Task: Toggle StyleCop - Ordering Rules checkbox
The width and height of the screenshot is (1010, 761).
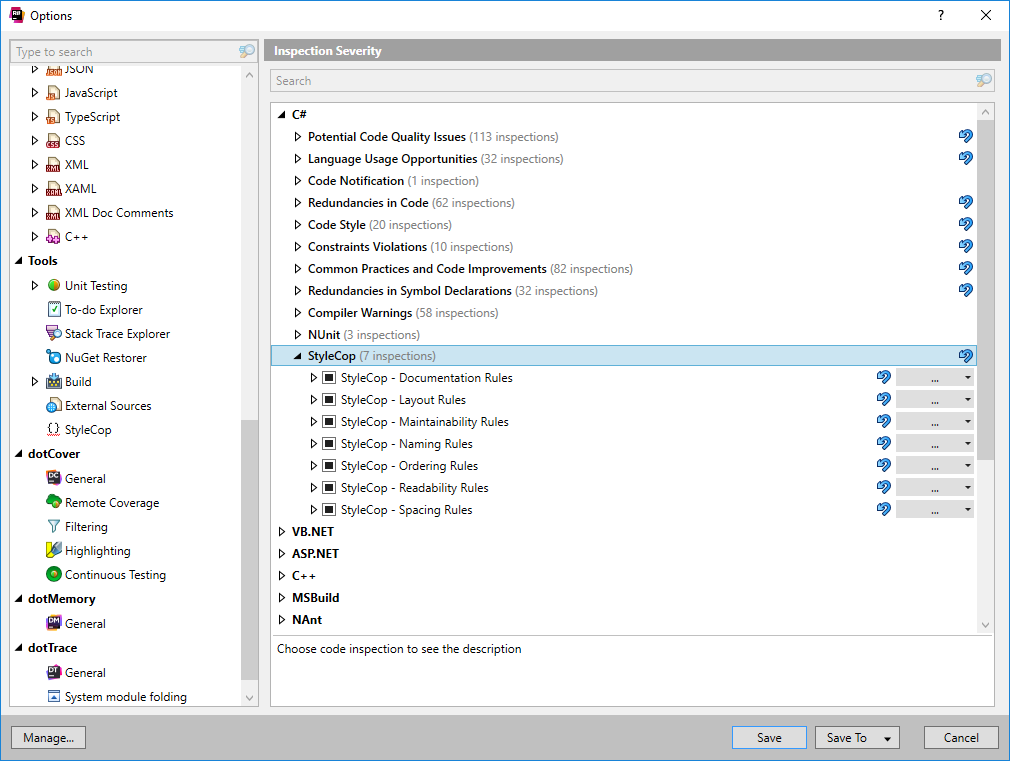Action: pos(329,465)
